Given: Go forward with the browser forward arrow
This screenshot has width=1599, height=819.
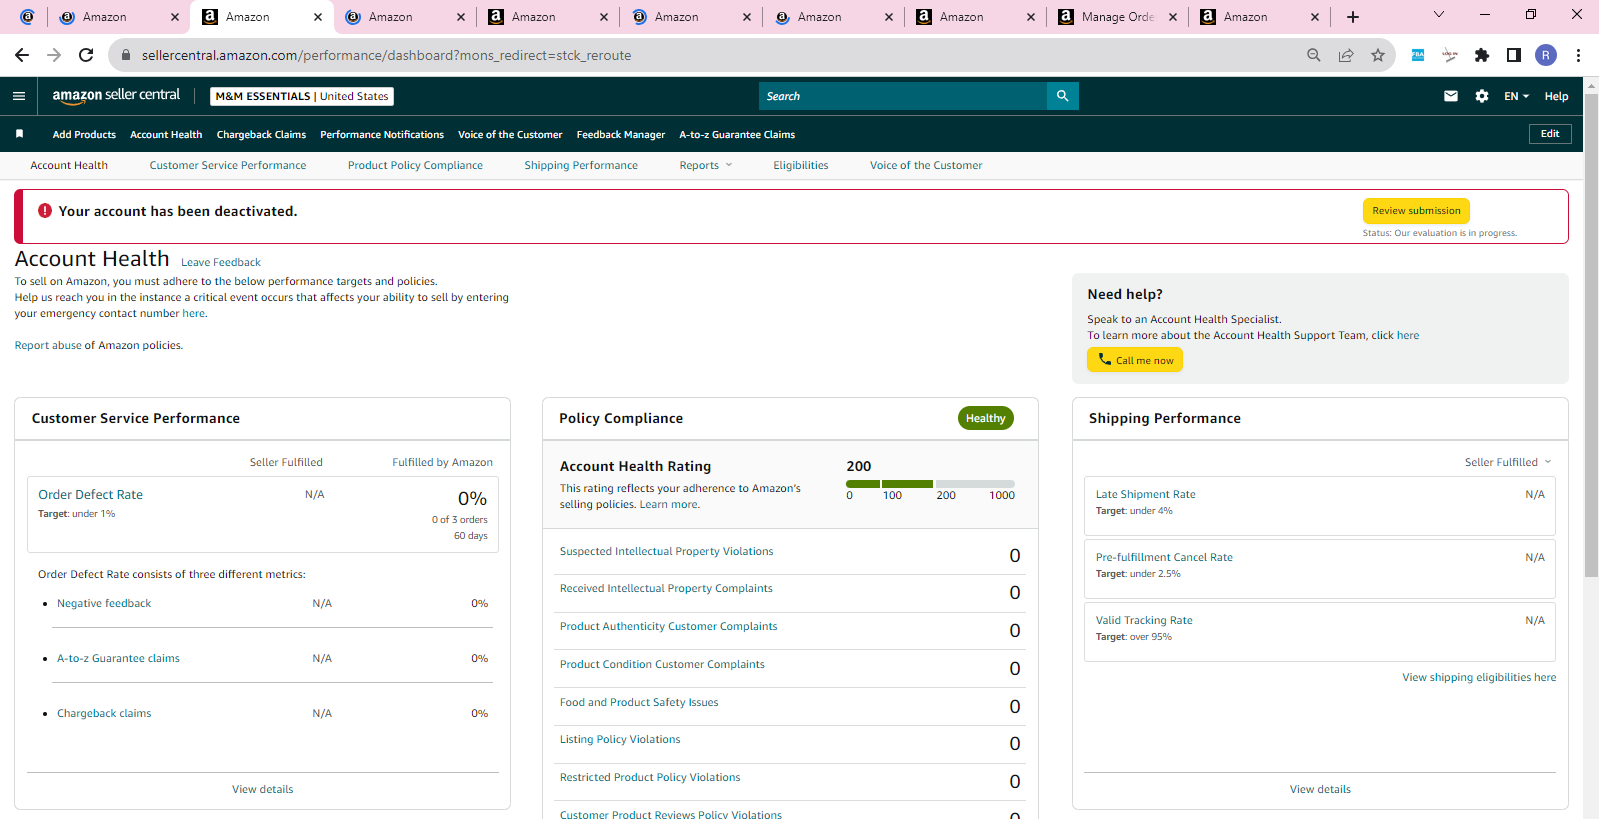Looking at the screenshot, I should pos(54,55).
